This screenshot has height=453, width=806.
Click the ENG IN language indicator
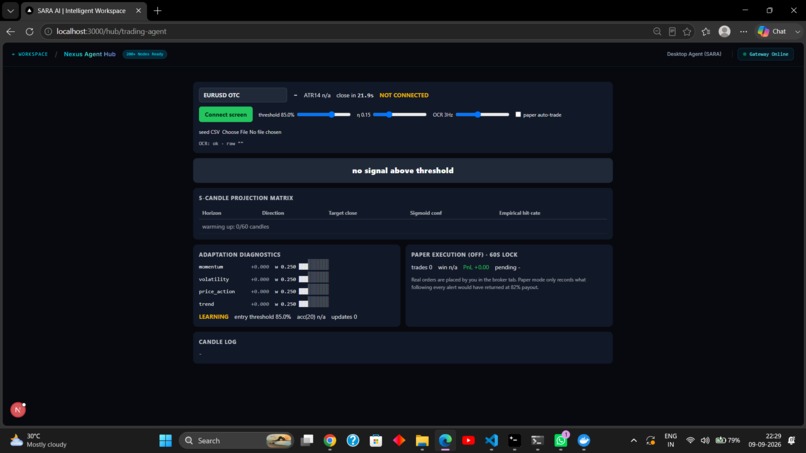click(x=670, y=440)
